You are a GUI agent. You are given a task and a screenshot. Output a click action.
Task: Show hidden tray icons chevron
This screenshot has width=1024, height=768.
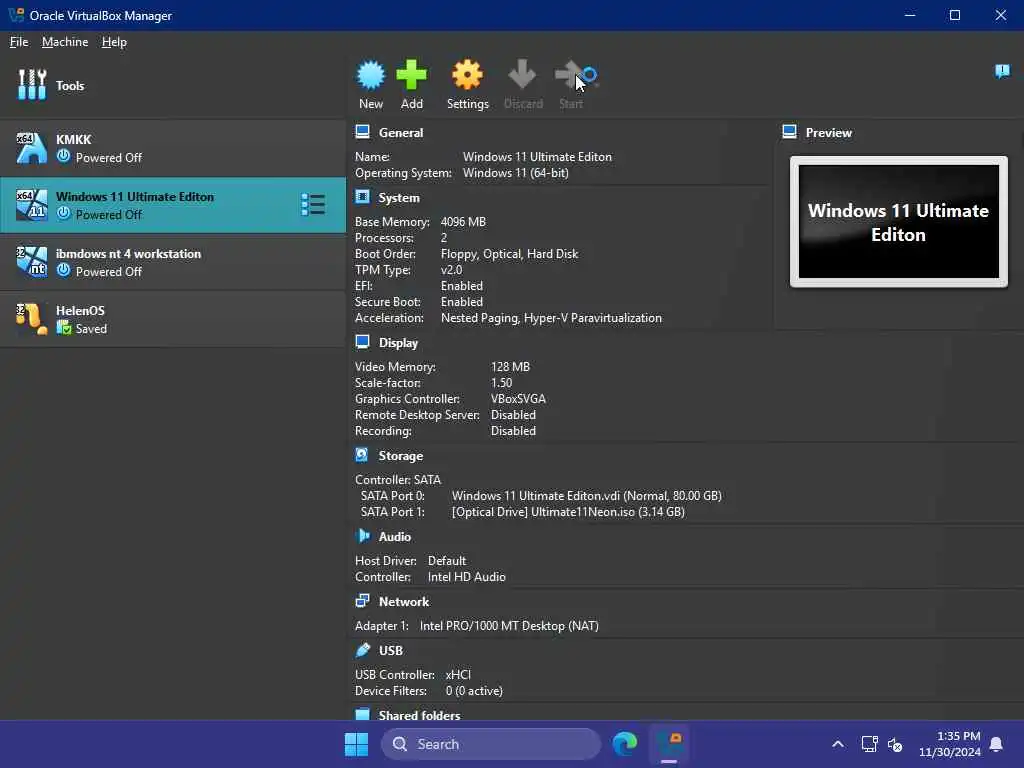[x=838, y=744]
